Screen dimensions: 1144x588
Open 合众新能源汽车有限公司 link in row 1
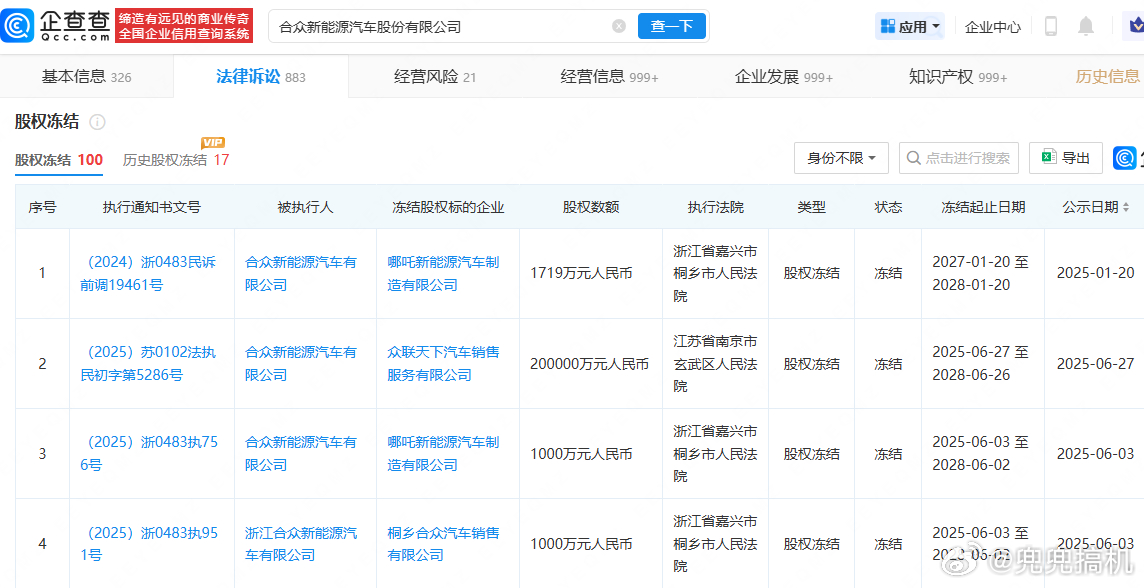point(301,273)
